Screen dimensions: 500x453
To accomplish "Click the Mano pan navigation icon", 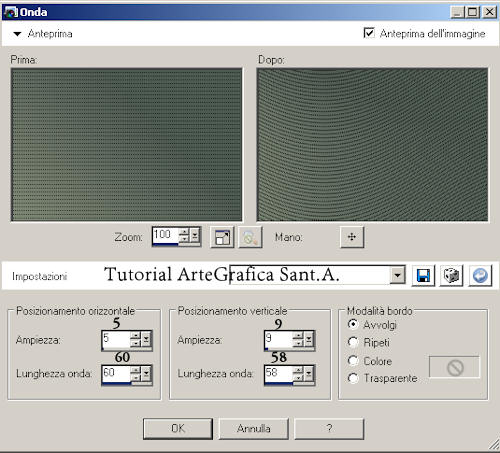I will (x=352, y=237).
